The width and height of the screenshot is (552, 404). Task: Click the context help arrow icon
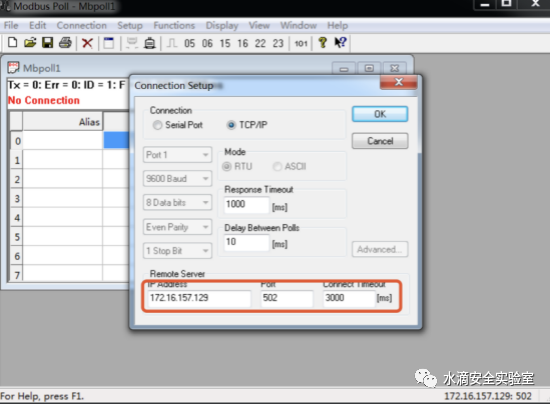pyautogui.click(x=340, y=43)
